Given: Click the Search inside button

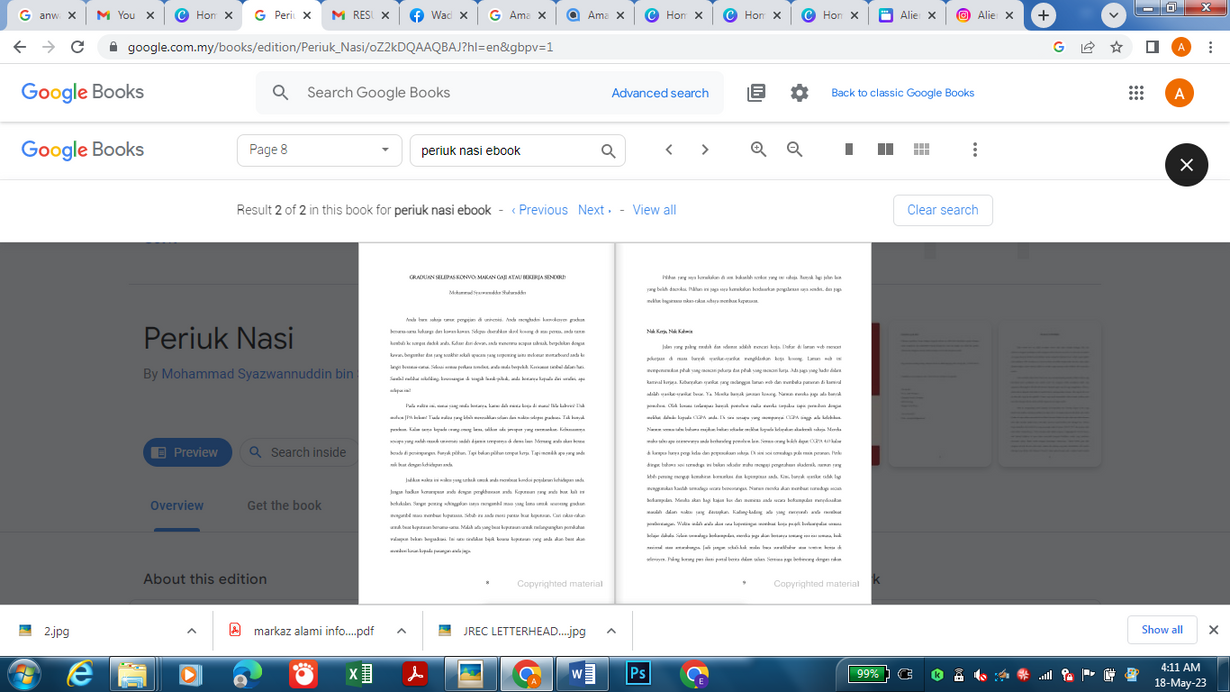Looking at the screenshot, I should 297,452.
